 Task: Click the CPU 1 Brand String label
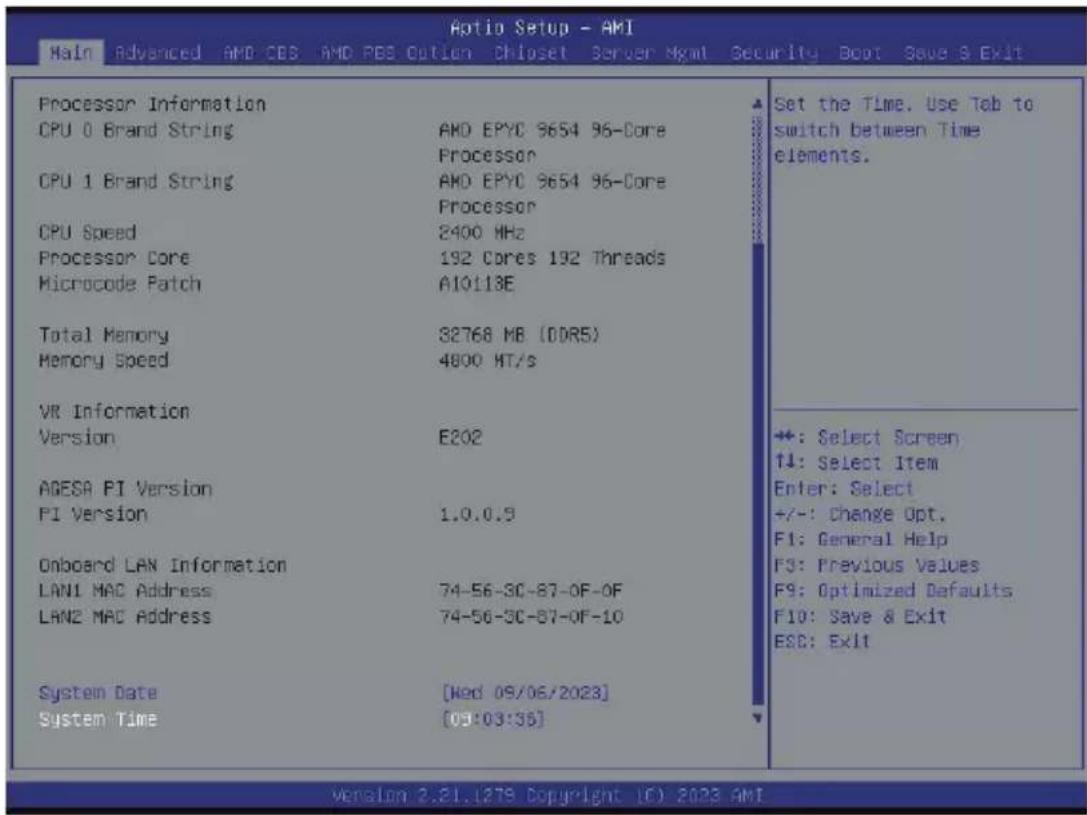click(x=136, y=182)
